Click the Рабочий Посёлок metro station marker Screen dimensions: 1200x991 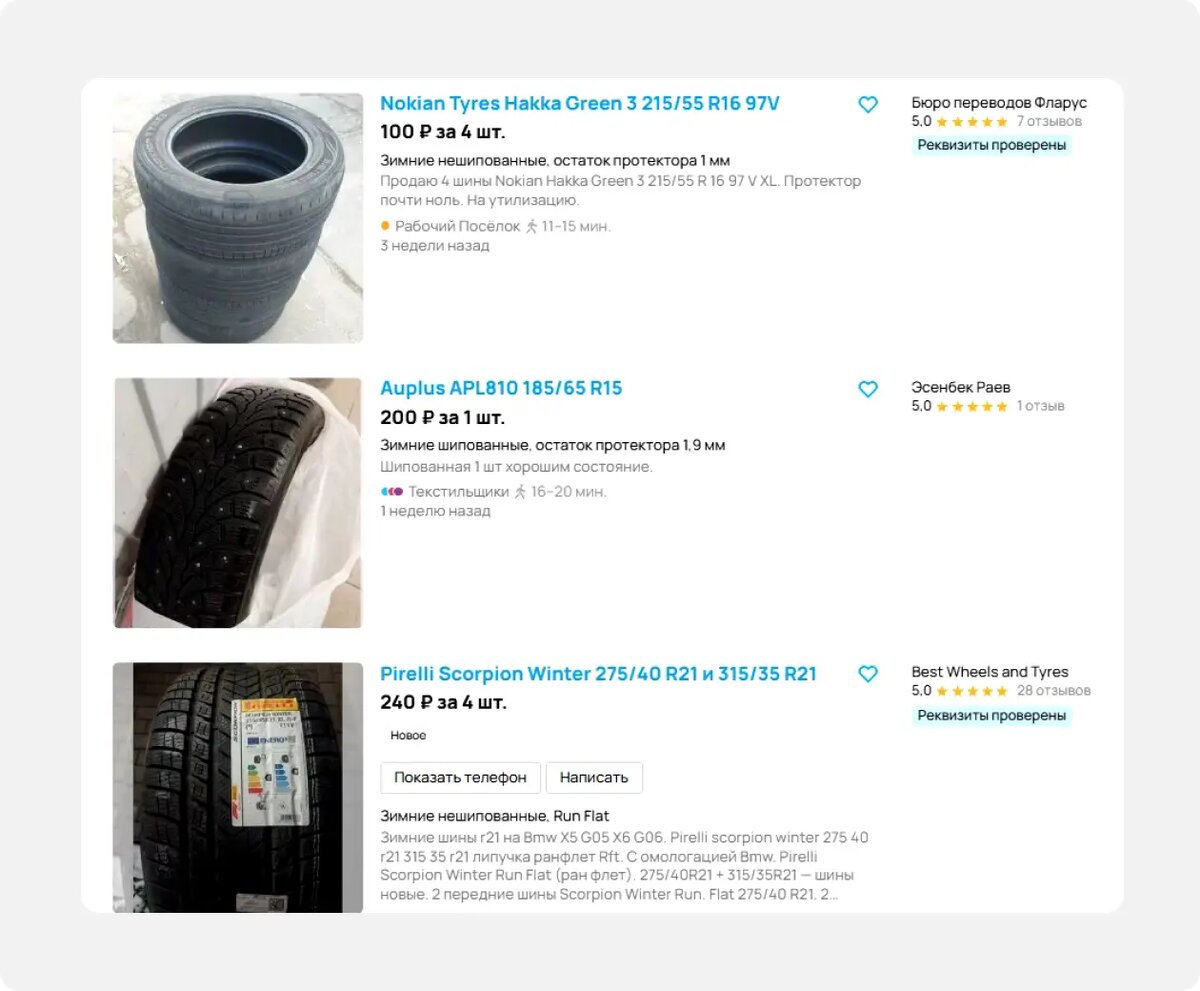385,226
